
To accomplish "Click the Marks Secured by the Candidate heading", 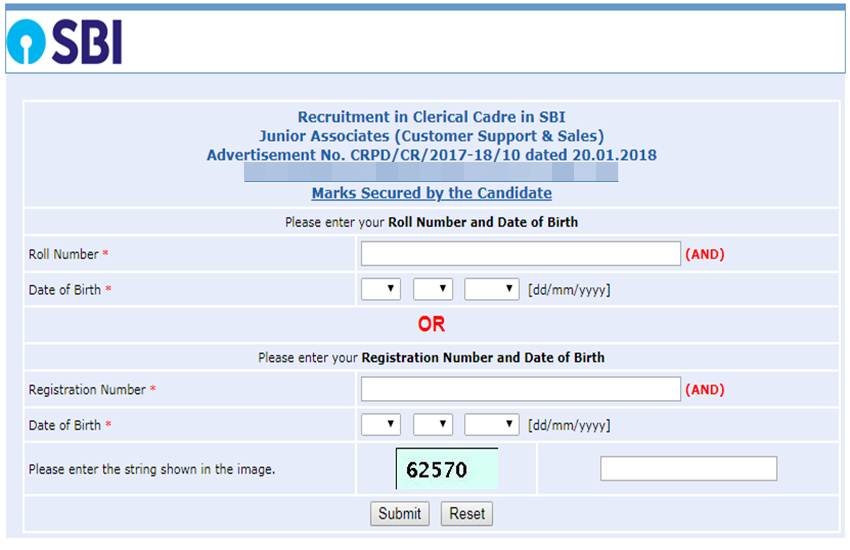I will pos(431,193).
